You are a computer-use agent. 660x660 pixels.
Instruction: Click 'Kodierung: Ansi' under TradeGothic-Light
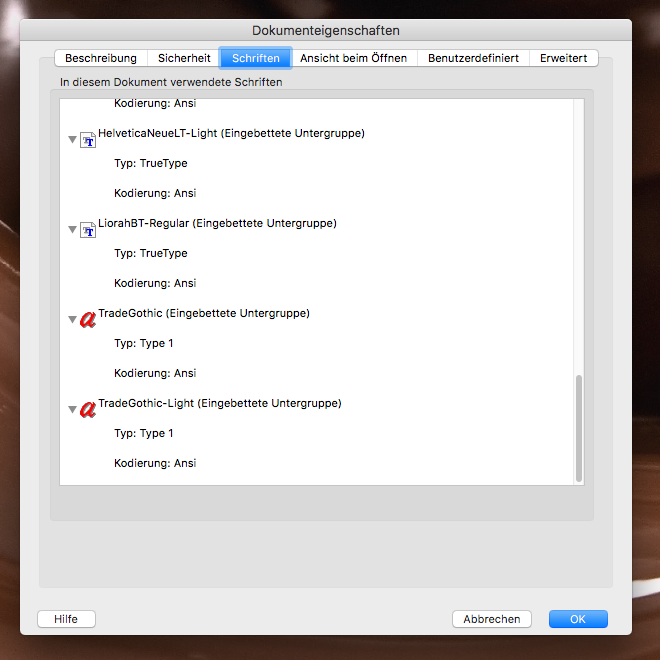155,463
